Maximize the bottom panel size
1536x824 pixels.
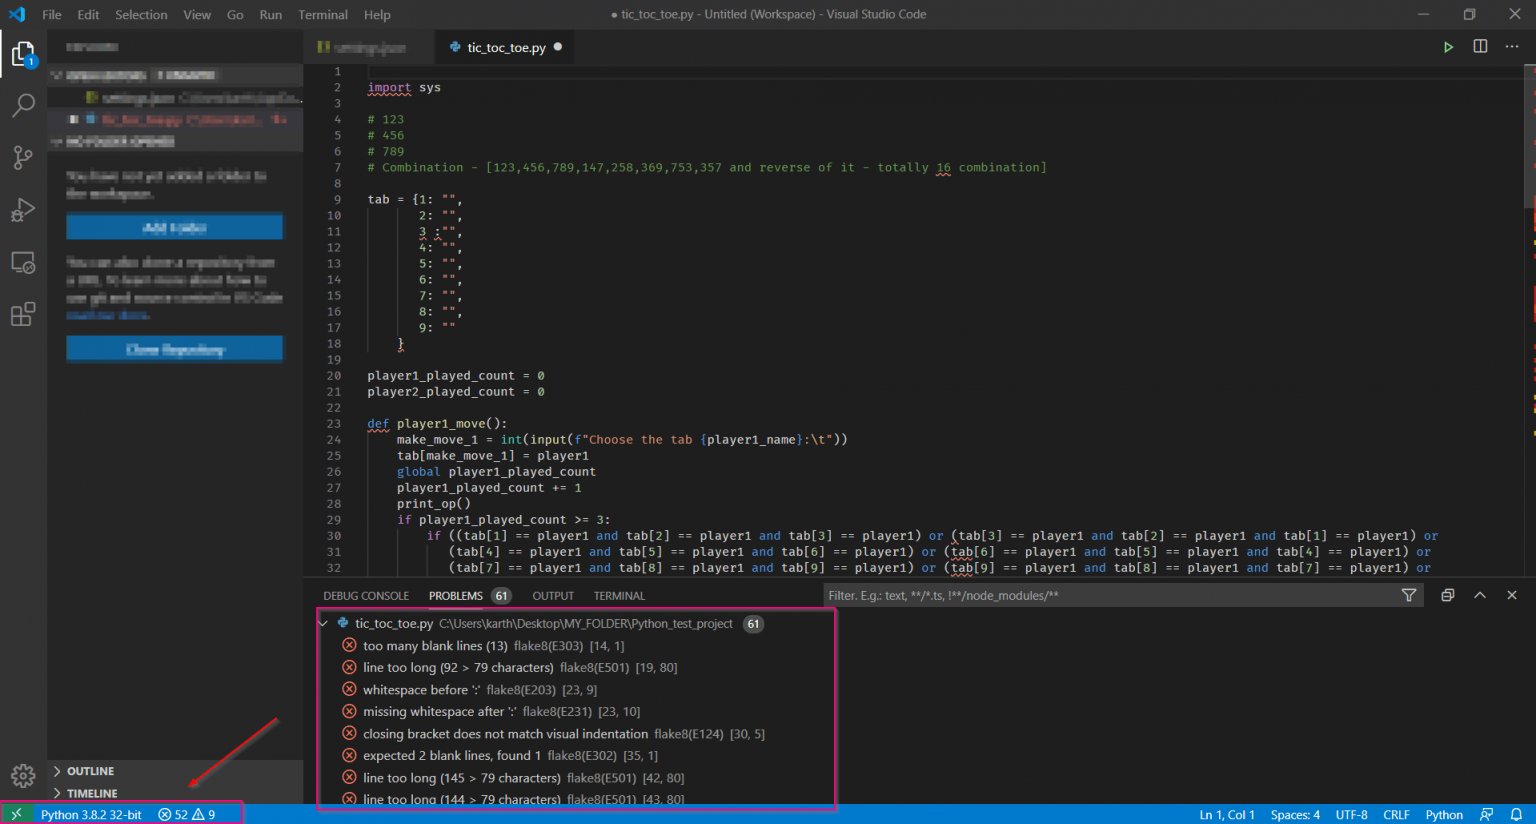pos(1480,596)
